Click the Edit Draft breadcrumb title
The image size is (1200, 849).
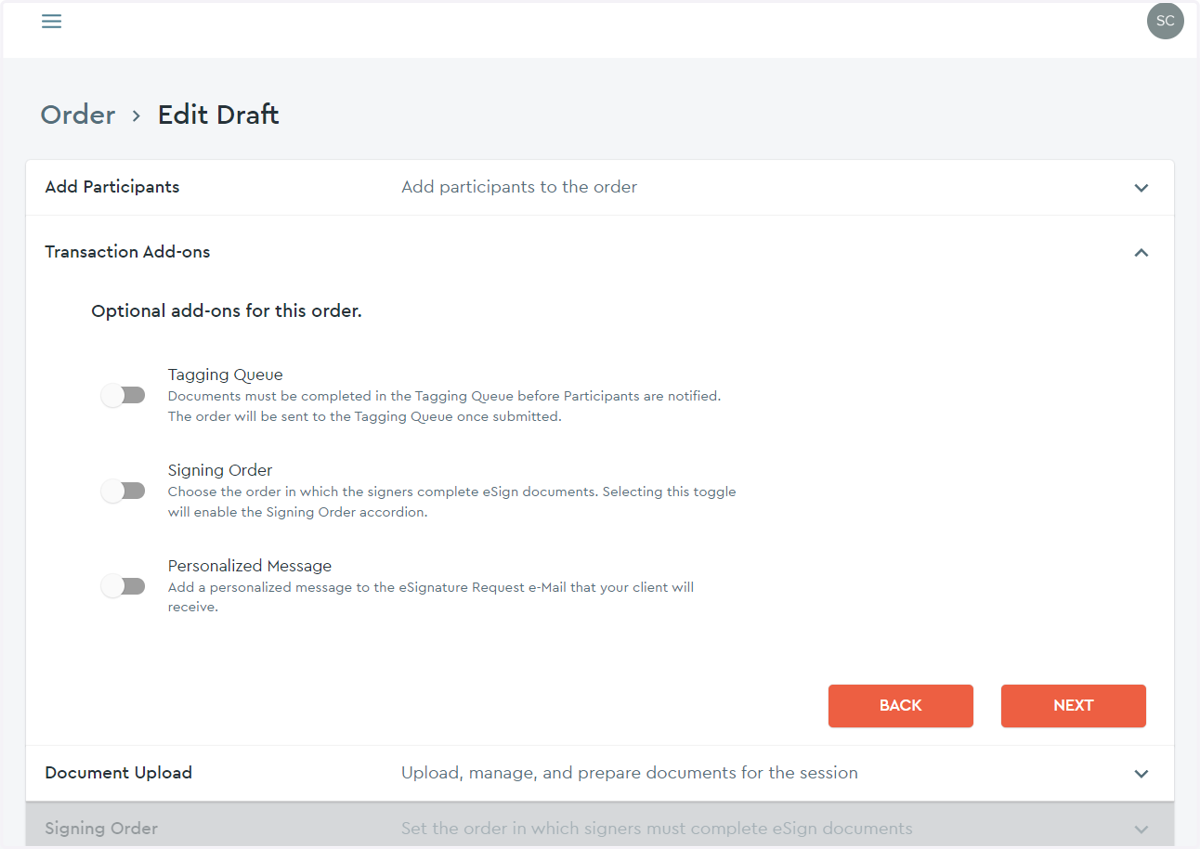click(218, 115)
